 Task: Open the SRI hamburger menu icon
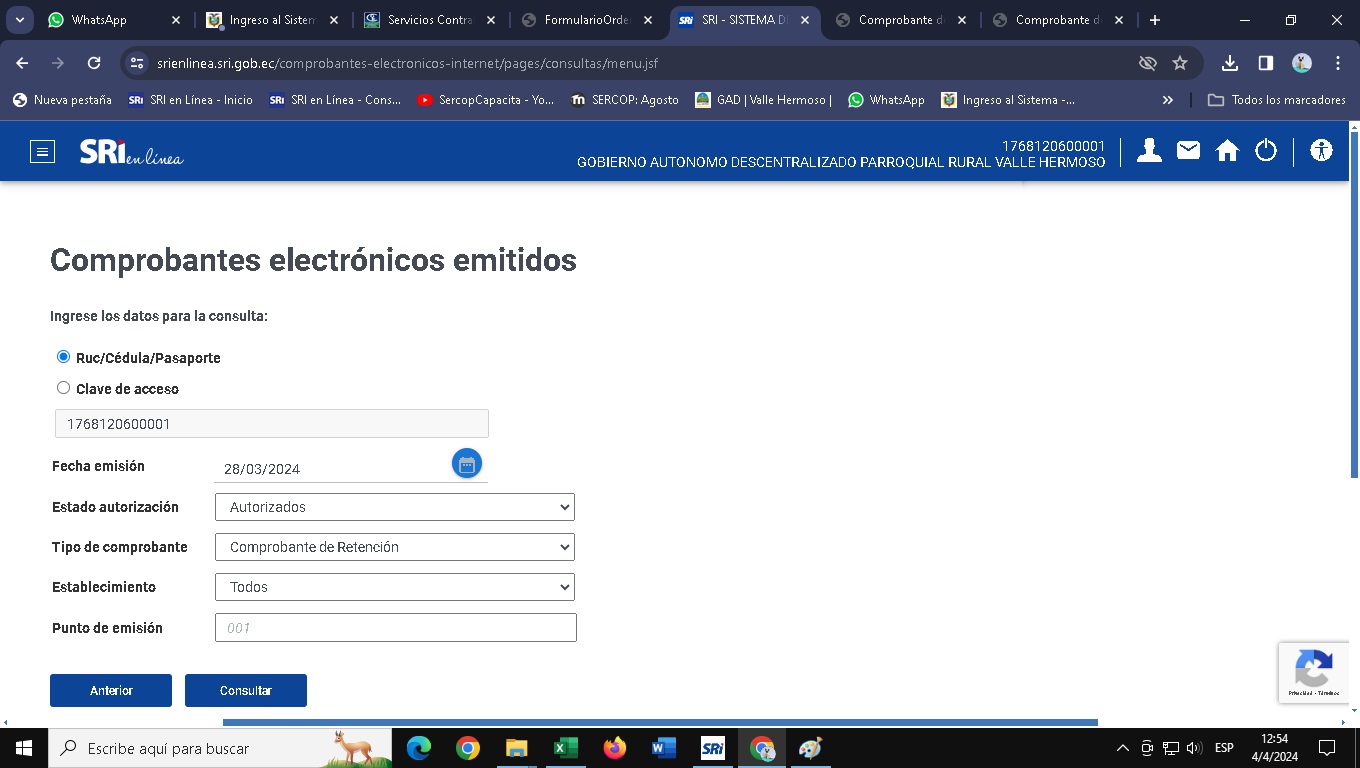tap(42, 152)
